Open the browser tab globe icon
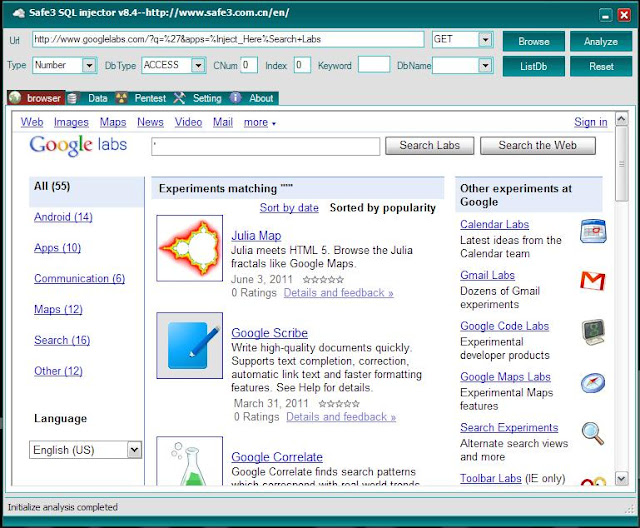 [15, 98]
